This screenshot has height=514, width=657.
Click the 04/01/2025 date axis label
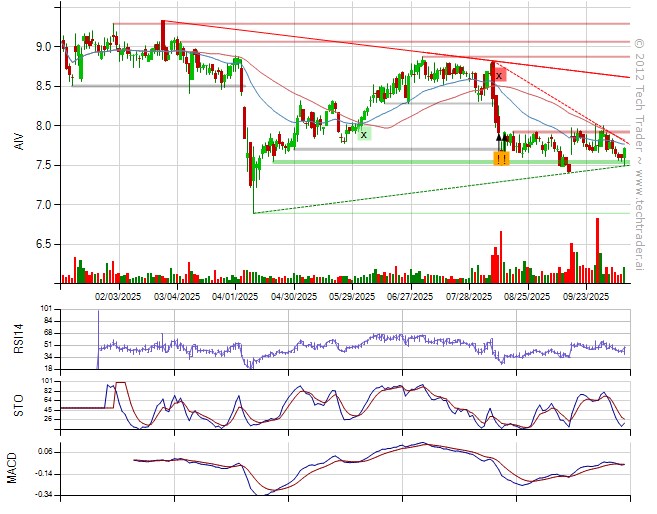point(236,296)
